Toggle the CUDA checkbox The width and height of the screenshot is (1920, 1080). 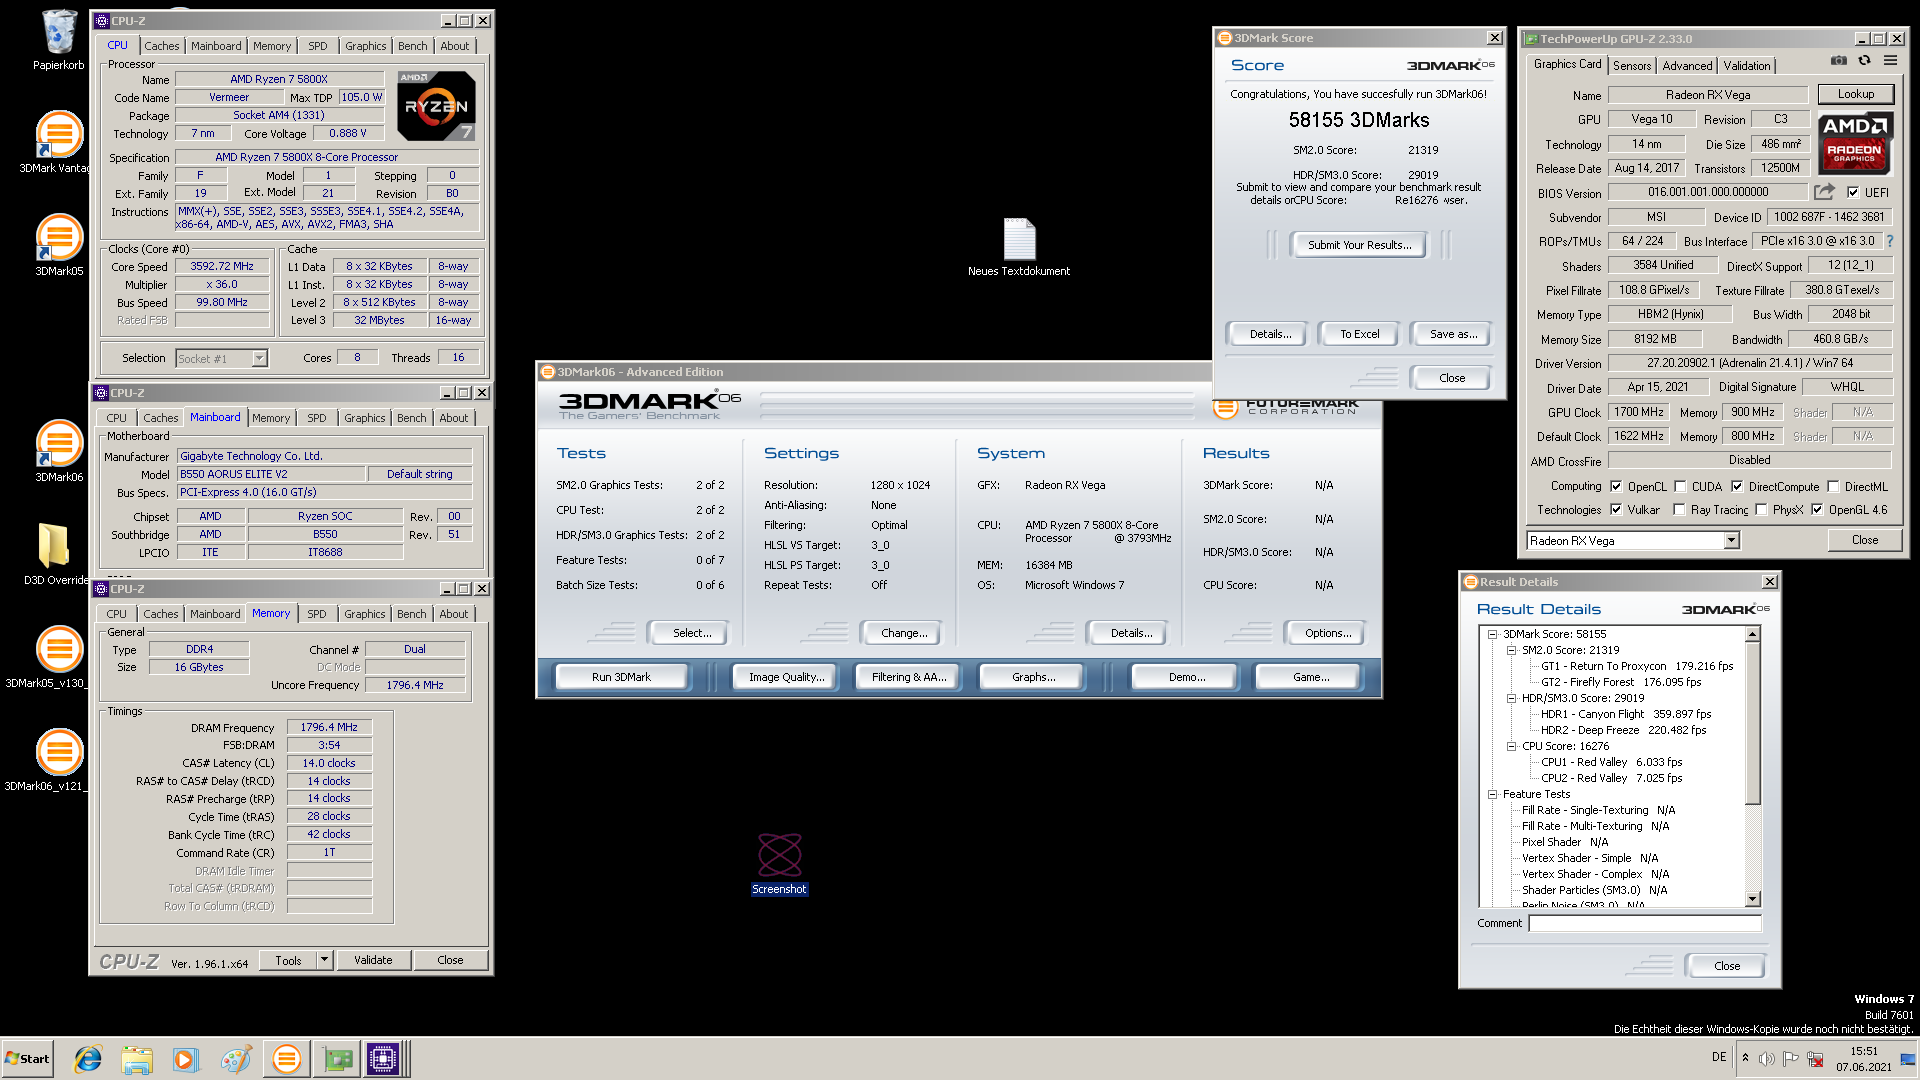click(1680, 487)
